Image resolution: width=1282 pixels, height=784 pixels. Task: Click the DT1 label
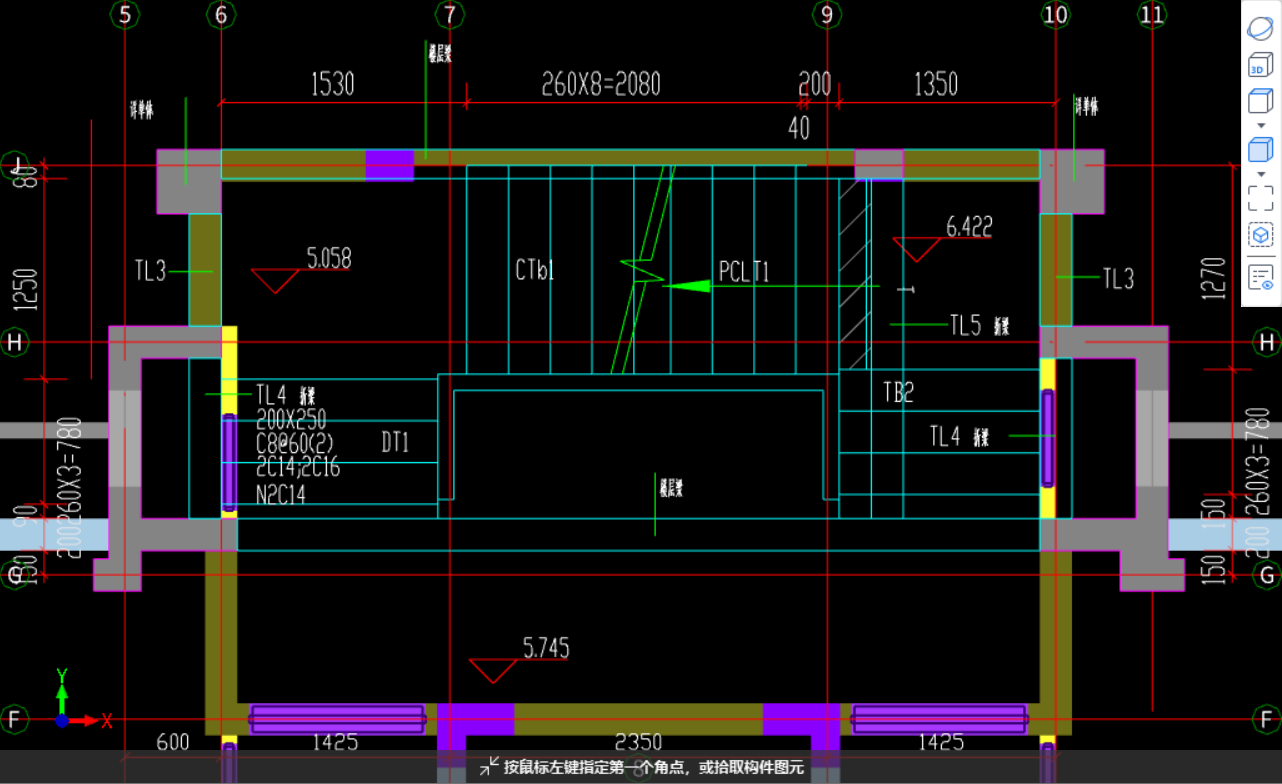(395, 442)
